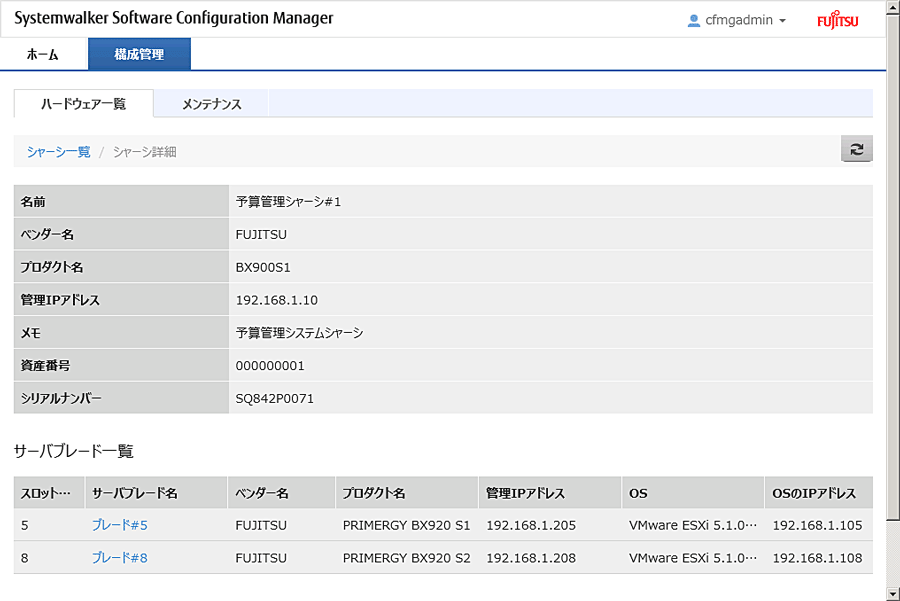Open the ブレード#5 link
Screen dimensions: 900x601
coord(120,525)
